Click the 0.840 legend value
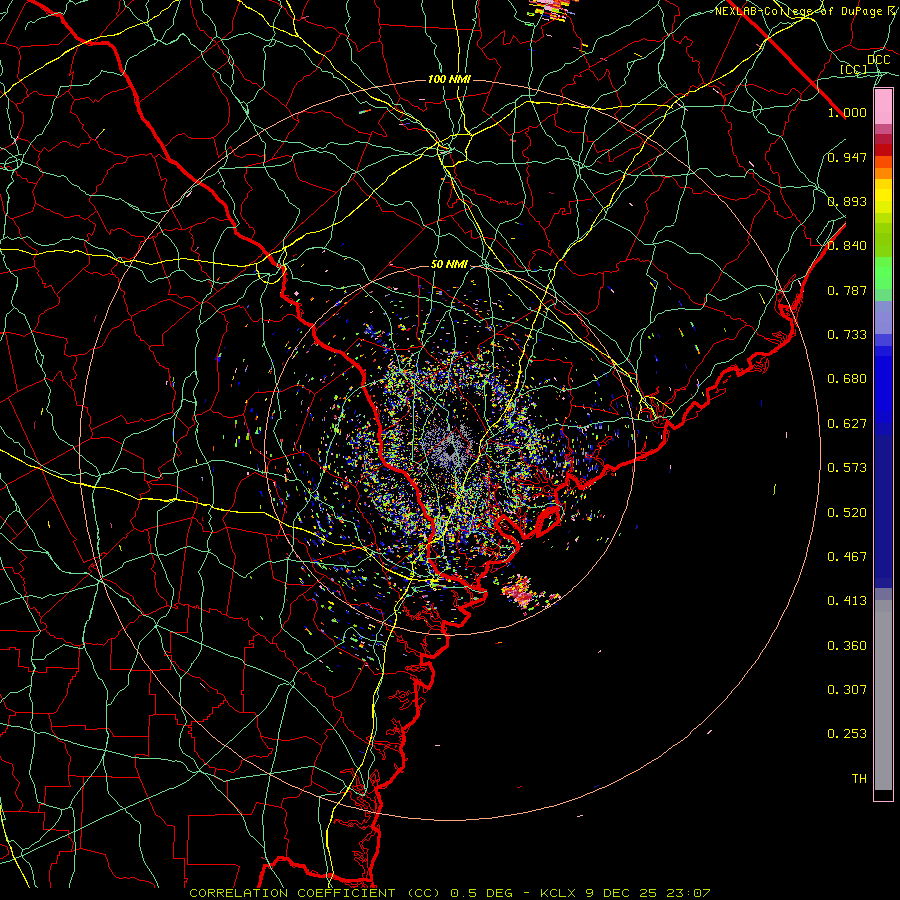The width and height of the screenshot is (900, 900). tap(847, 246)
